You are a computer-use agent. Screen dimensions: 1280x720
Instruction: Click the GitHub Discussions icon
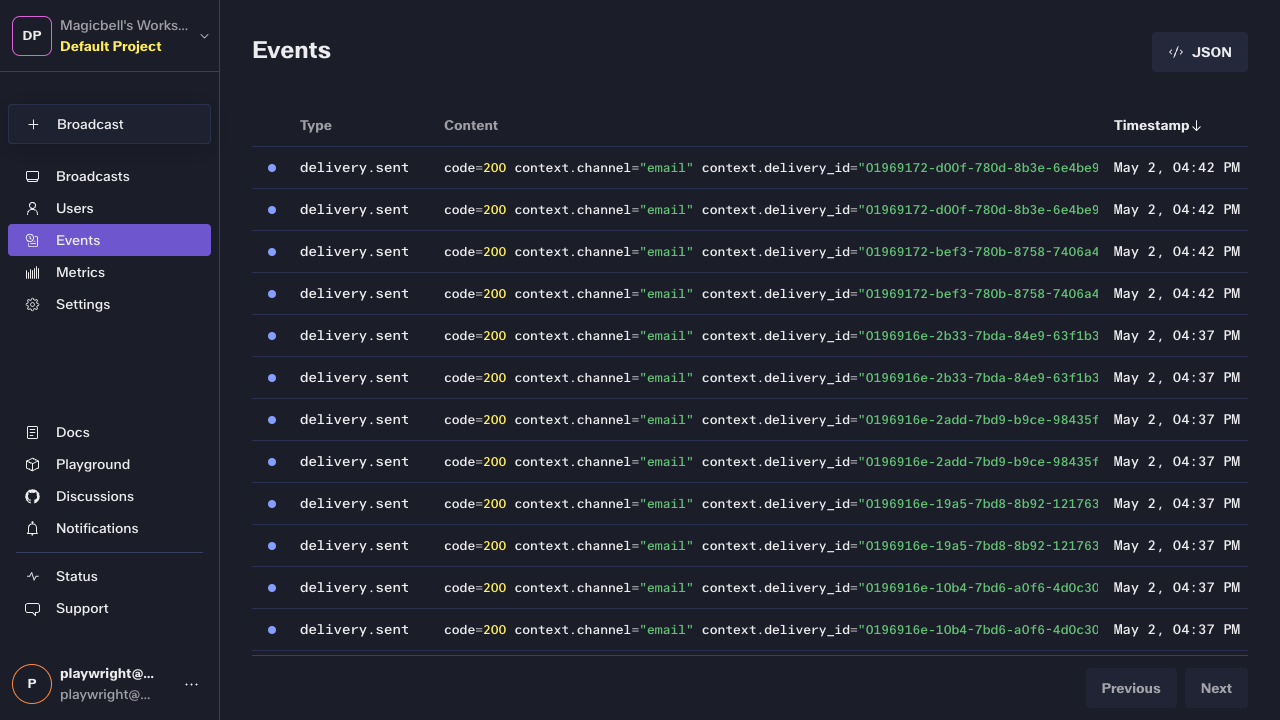click(x=32, y=496)
